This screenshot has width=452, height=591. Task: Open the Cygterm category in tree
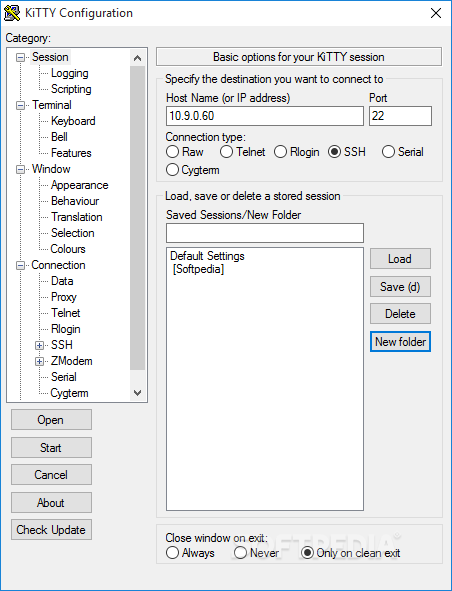[x=69, y=393]
